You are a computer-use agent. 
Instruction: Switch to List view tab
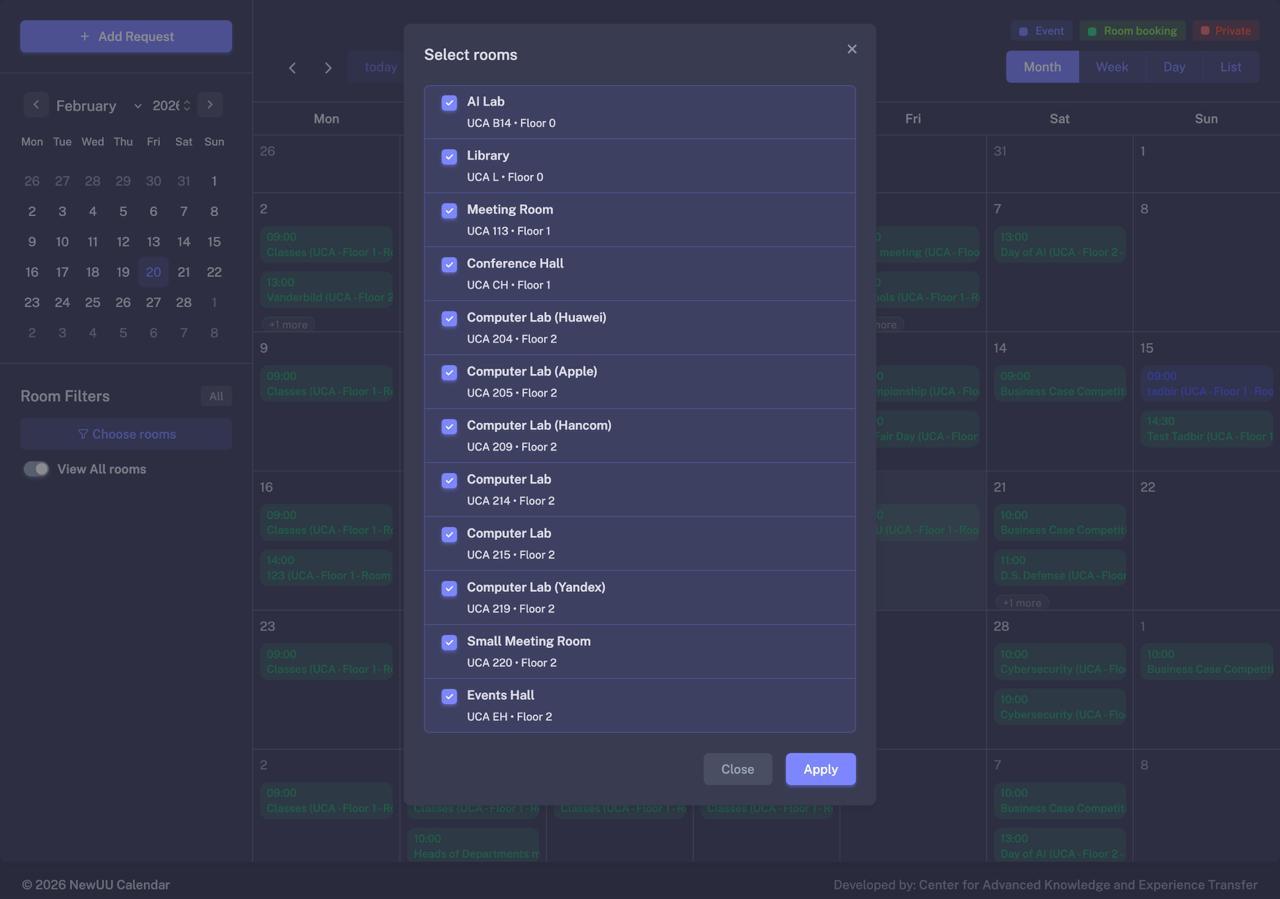(x=1230, y=67)
